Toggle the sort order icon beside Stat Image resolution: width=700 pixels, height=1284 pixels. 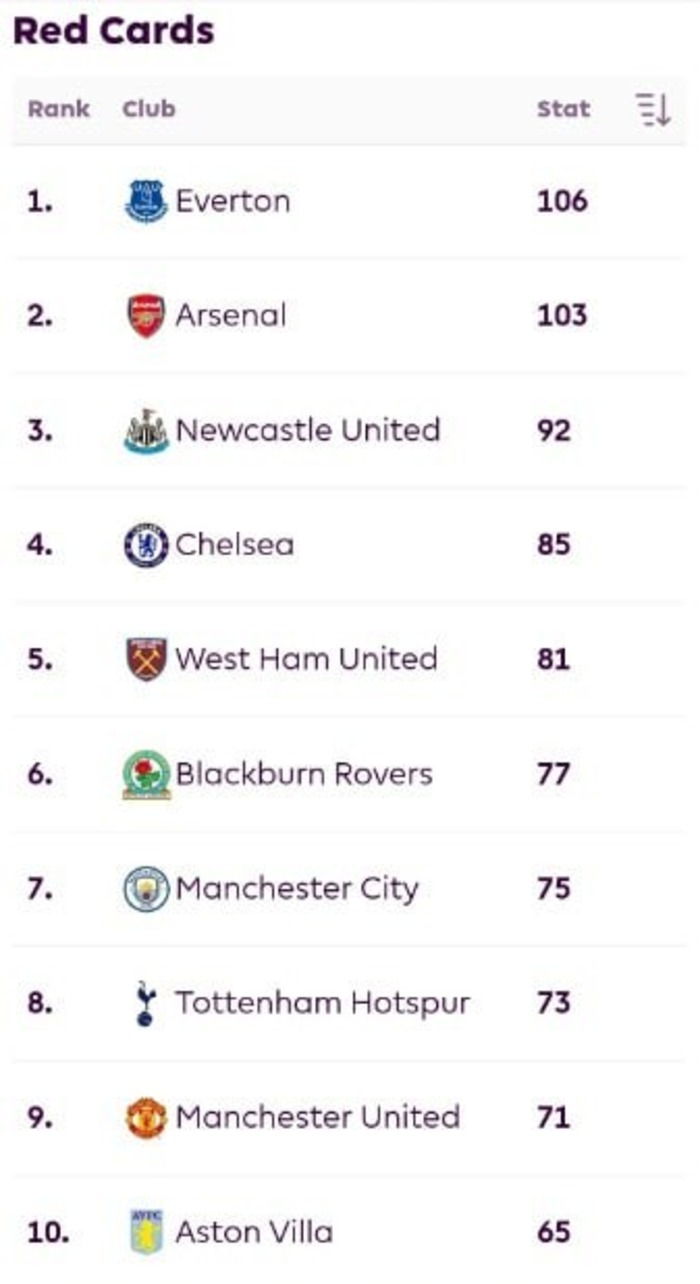pos(653,109)
